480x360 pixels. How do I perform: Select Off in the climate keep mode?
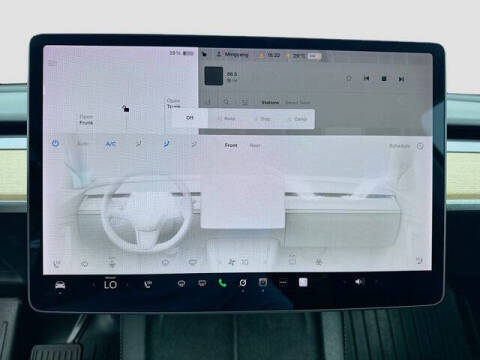190,118
